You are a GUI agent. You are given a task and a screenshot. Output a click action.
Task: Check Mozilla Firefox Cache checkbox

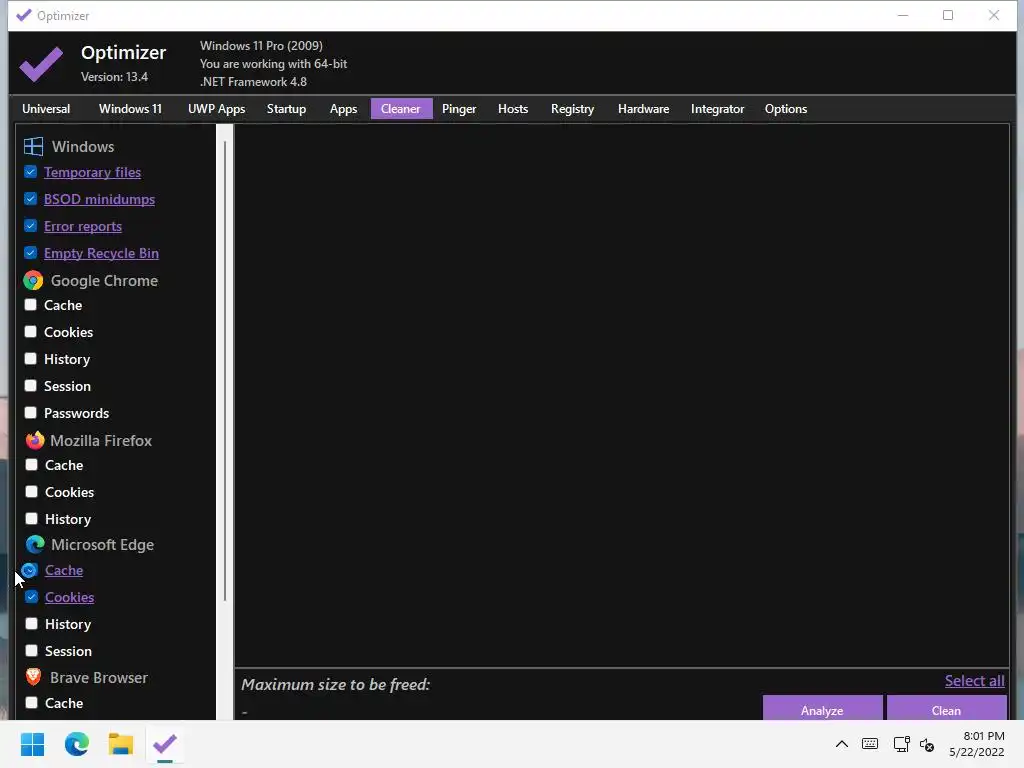click(31, 465)
